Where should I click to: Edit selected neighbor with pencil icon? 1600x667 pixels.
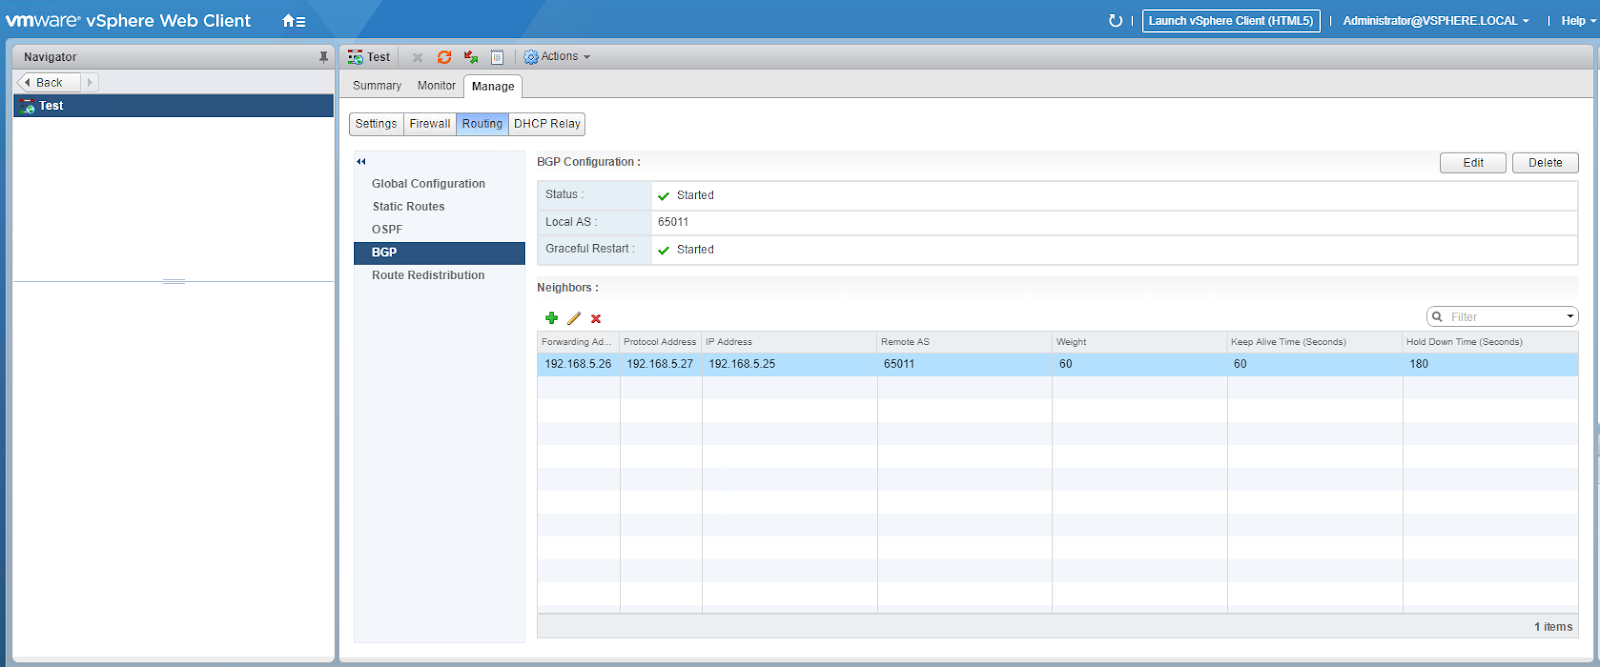pyautogui.click(x=574, y=318)
